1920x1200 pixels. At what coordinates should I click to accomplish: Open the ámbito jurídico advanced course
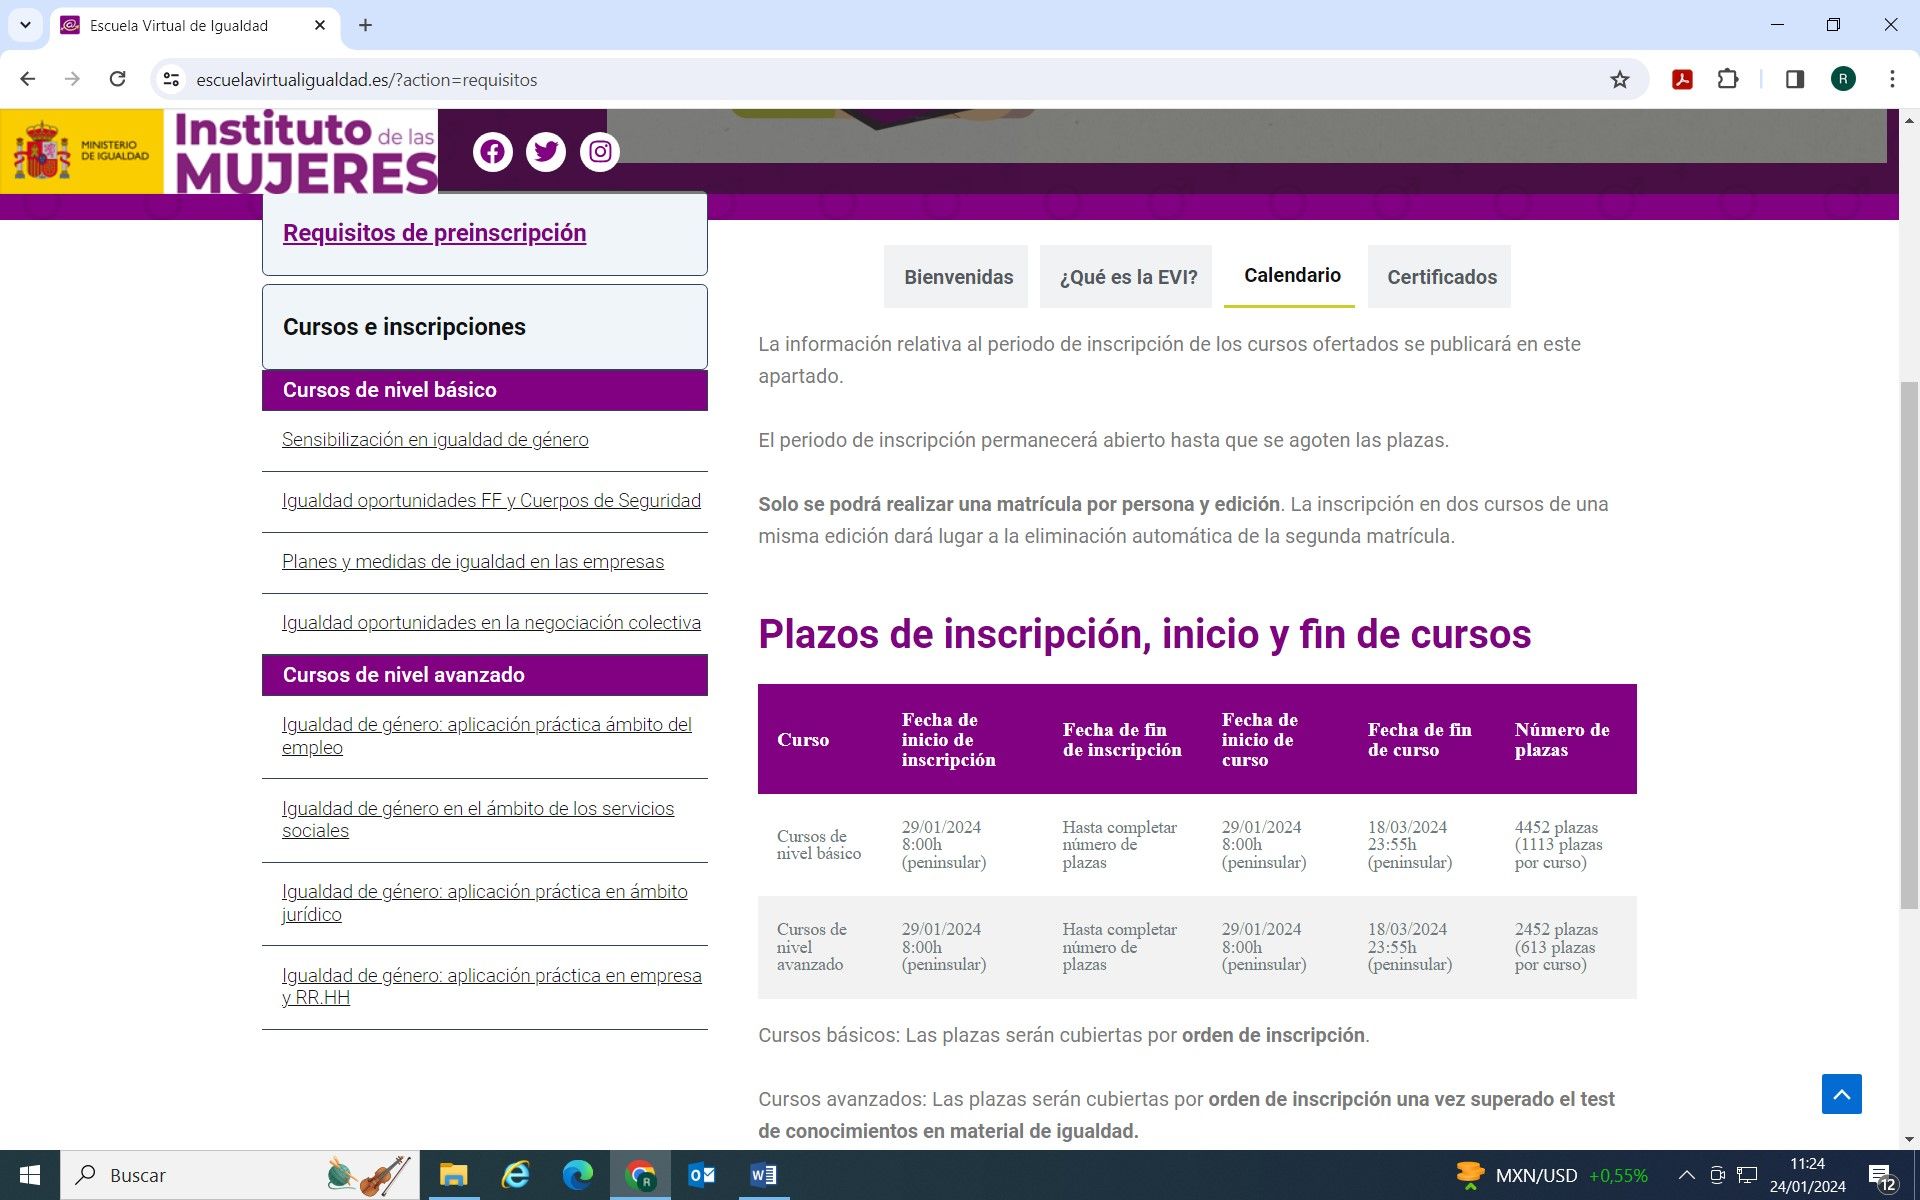(484, 903)
